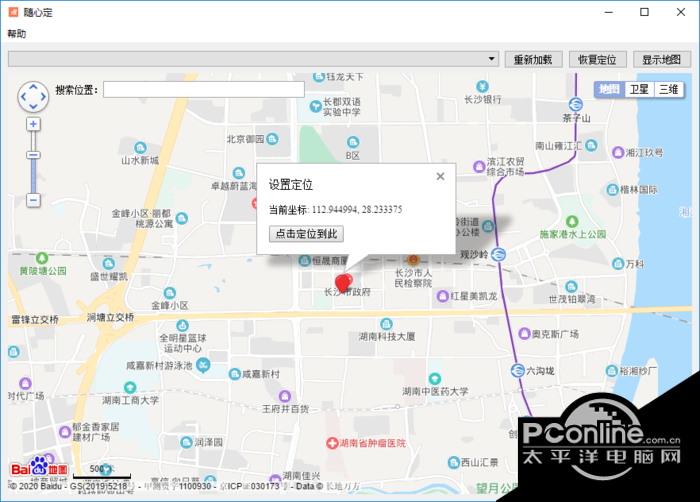Click the 南山雍江汇 building icon

click(x=591, y=145)
